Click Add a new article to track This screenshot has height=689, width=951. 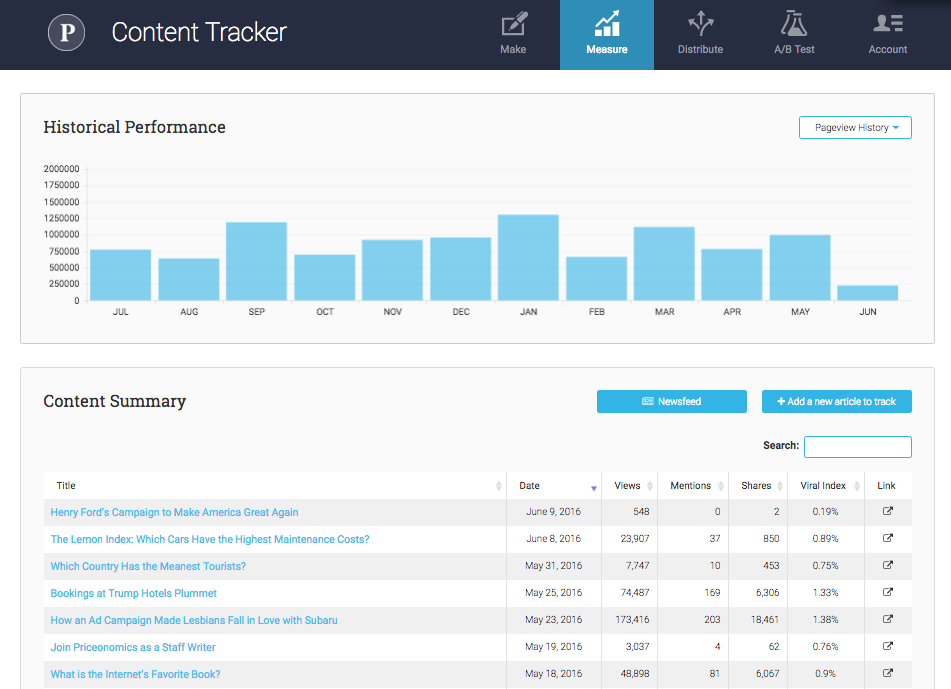(x=836, y=401)
